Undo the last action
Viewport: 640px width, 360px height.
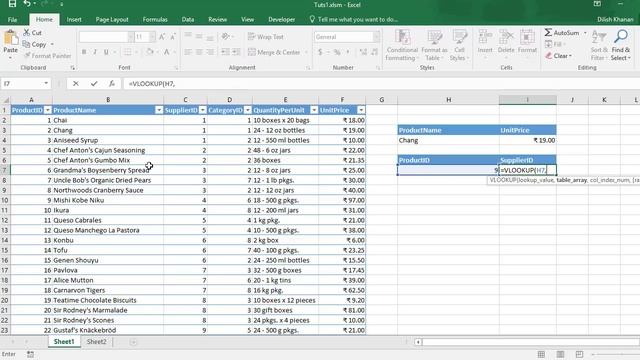pos(27,4)
